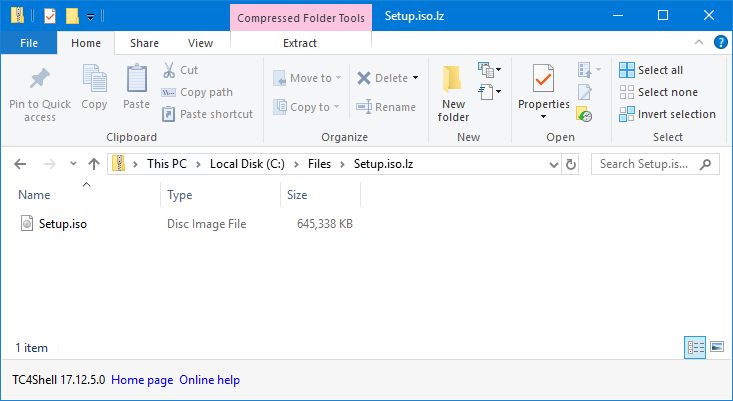Click Select all
733x401 pixels.
pyautogui.click(x=651, y=70)
